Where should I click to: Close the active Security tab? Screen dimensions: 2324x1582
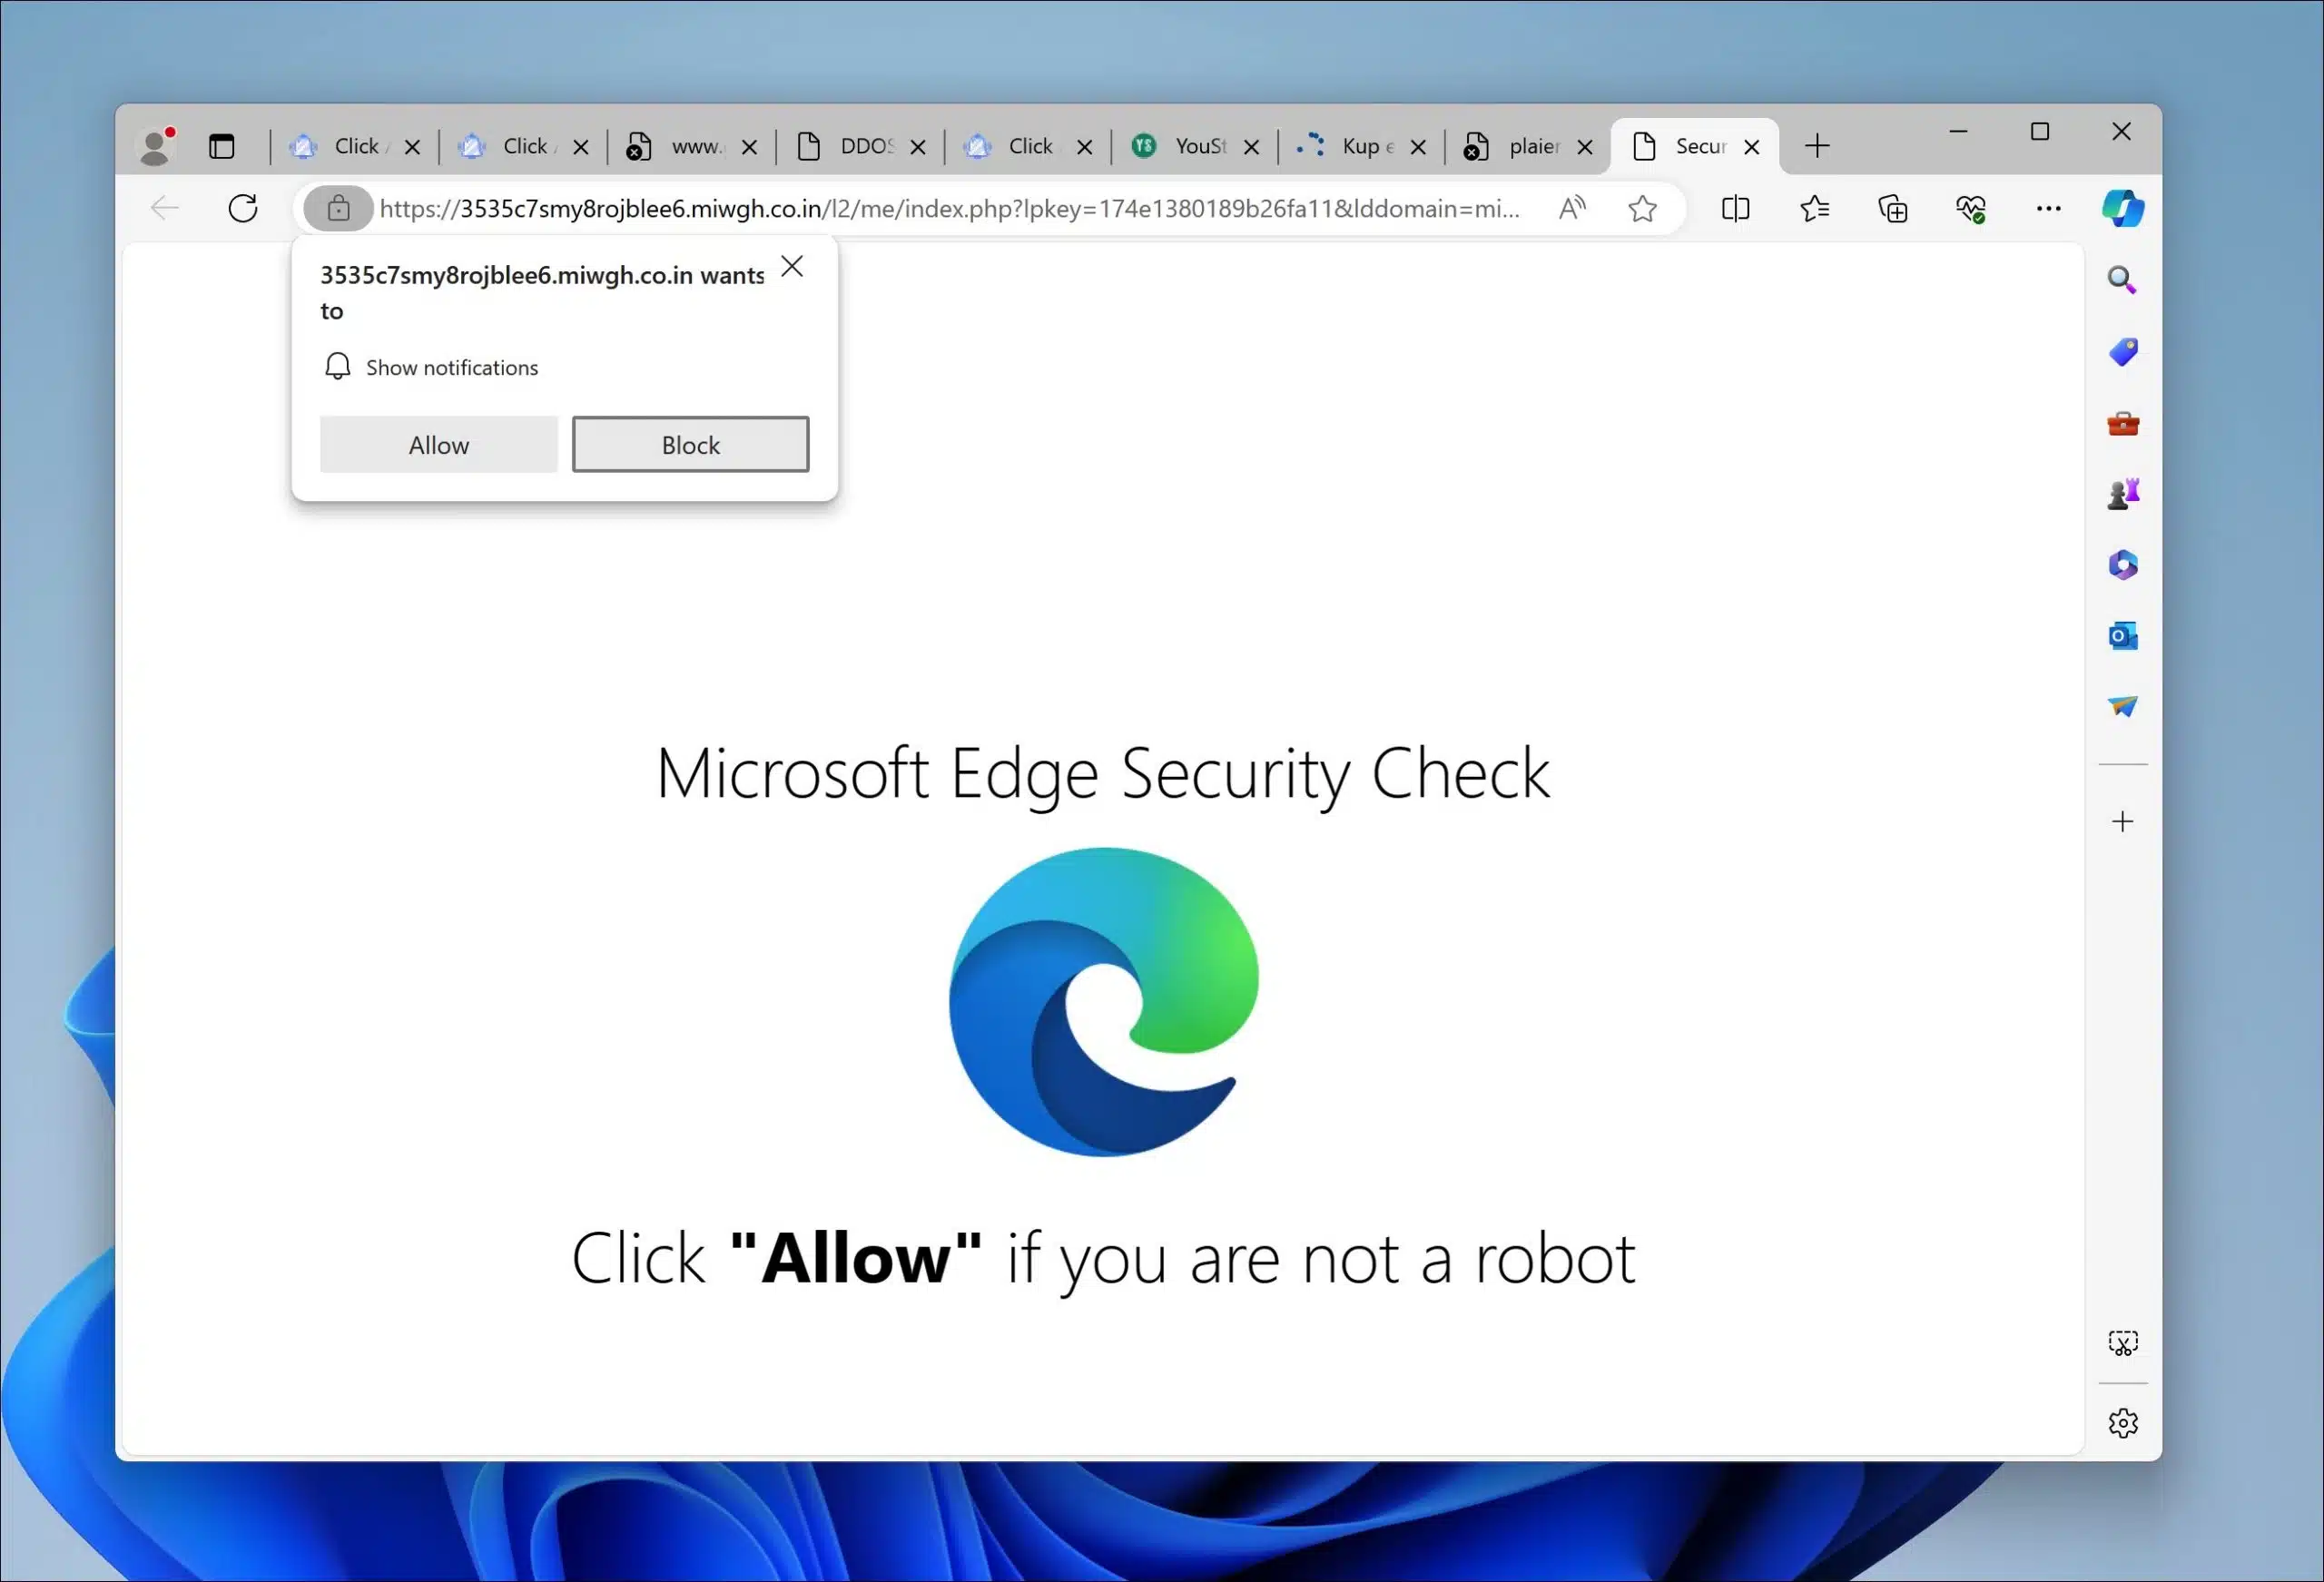(1752, 145)
